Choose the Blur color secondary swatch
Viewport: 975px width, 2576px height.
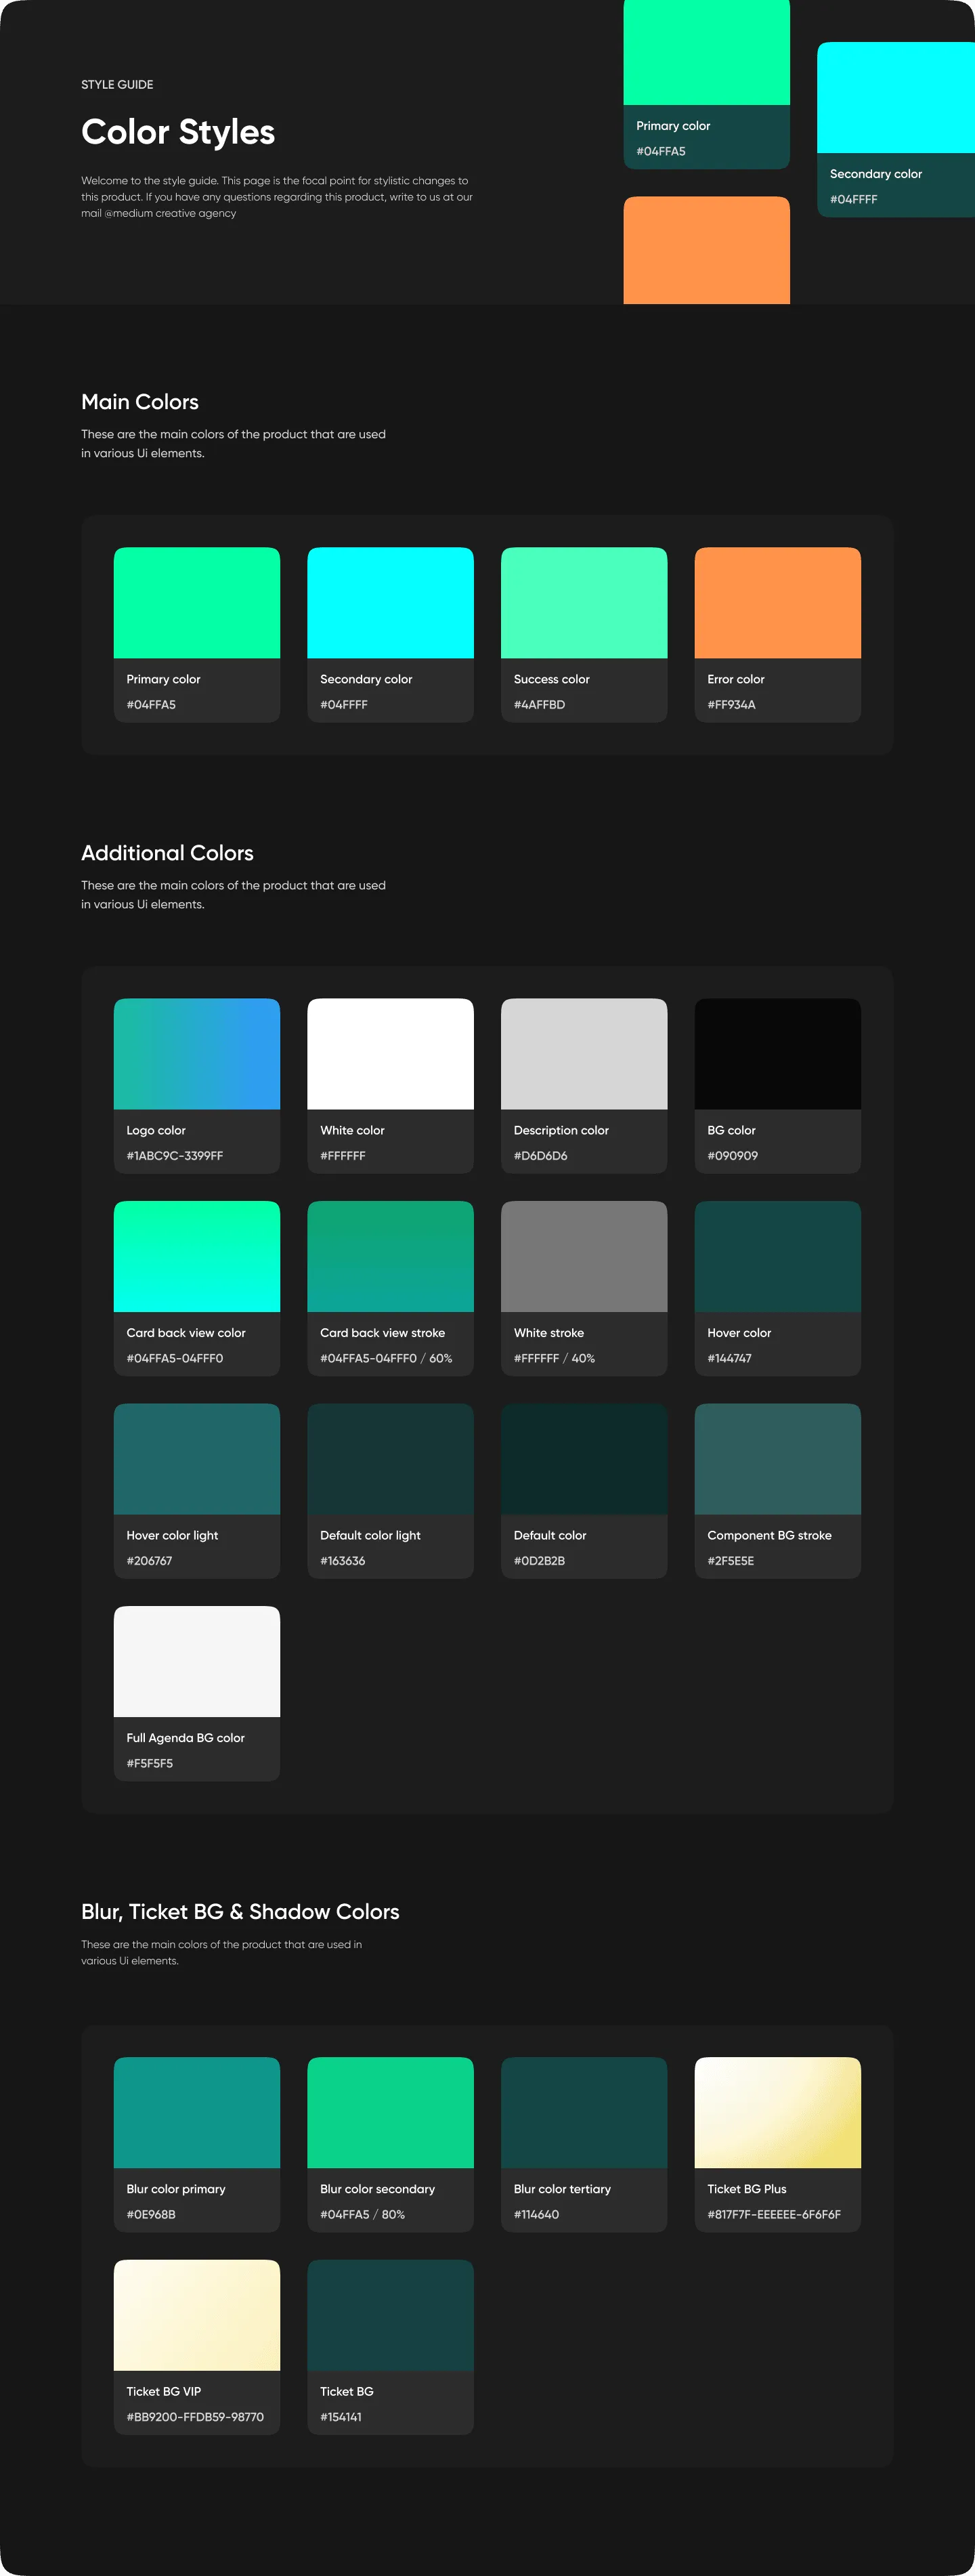pyautogui.click(x=390, y=2113)
